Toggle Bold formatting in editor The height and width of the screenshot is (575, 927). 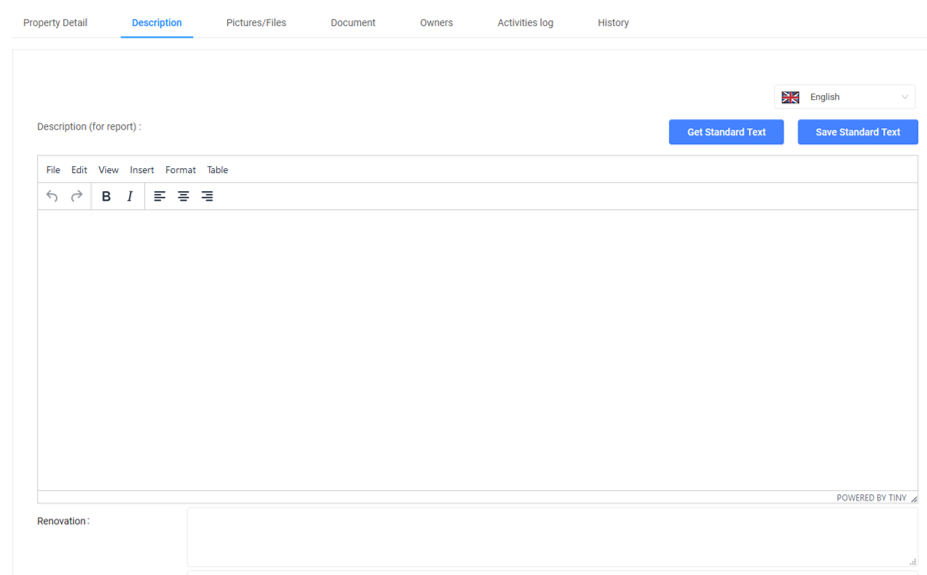pos(106,196)
